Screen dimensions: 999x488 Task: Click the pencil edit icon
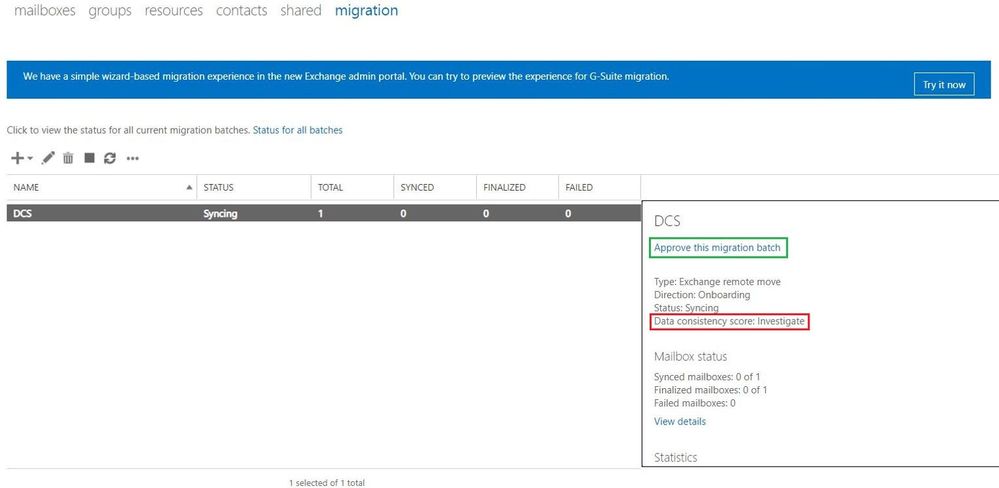(x=48, y=157)
